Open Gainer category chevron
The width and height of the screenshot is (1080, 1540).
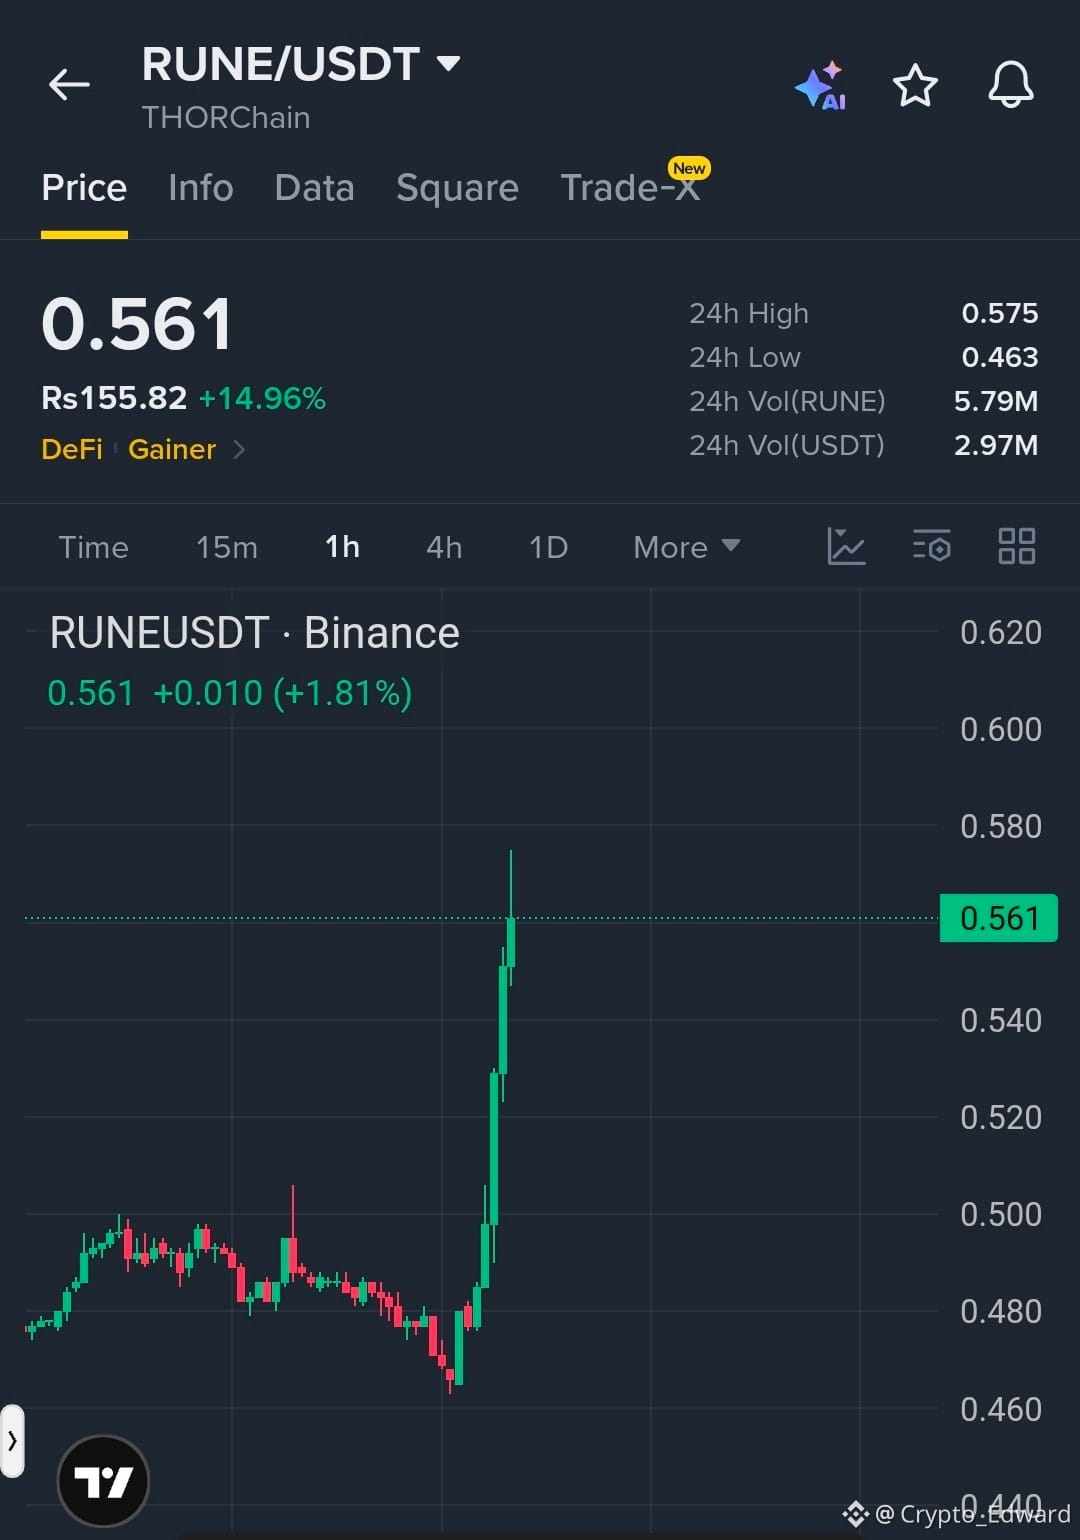(x=239, y=450)
